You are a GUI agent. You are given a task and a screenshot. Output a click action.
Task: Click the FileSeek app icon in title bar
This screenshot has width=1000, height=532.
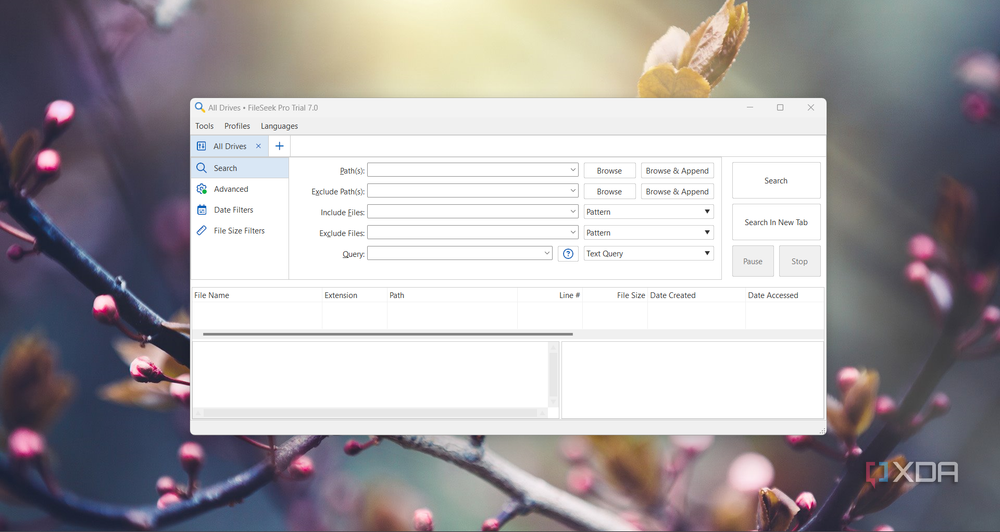(200, 107)
